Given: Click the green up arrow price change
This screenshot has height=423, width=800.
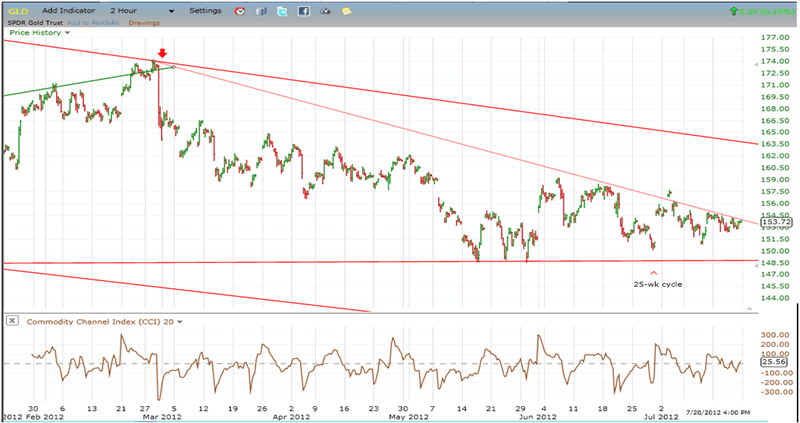Looking at the screenshot, I should 735,11.
